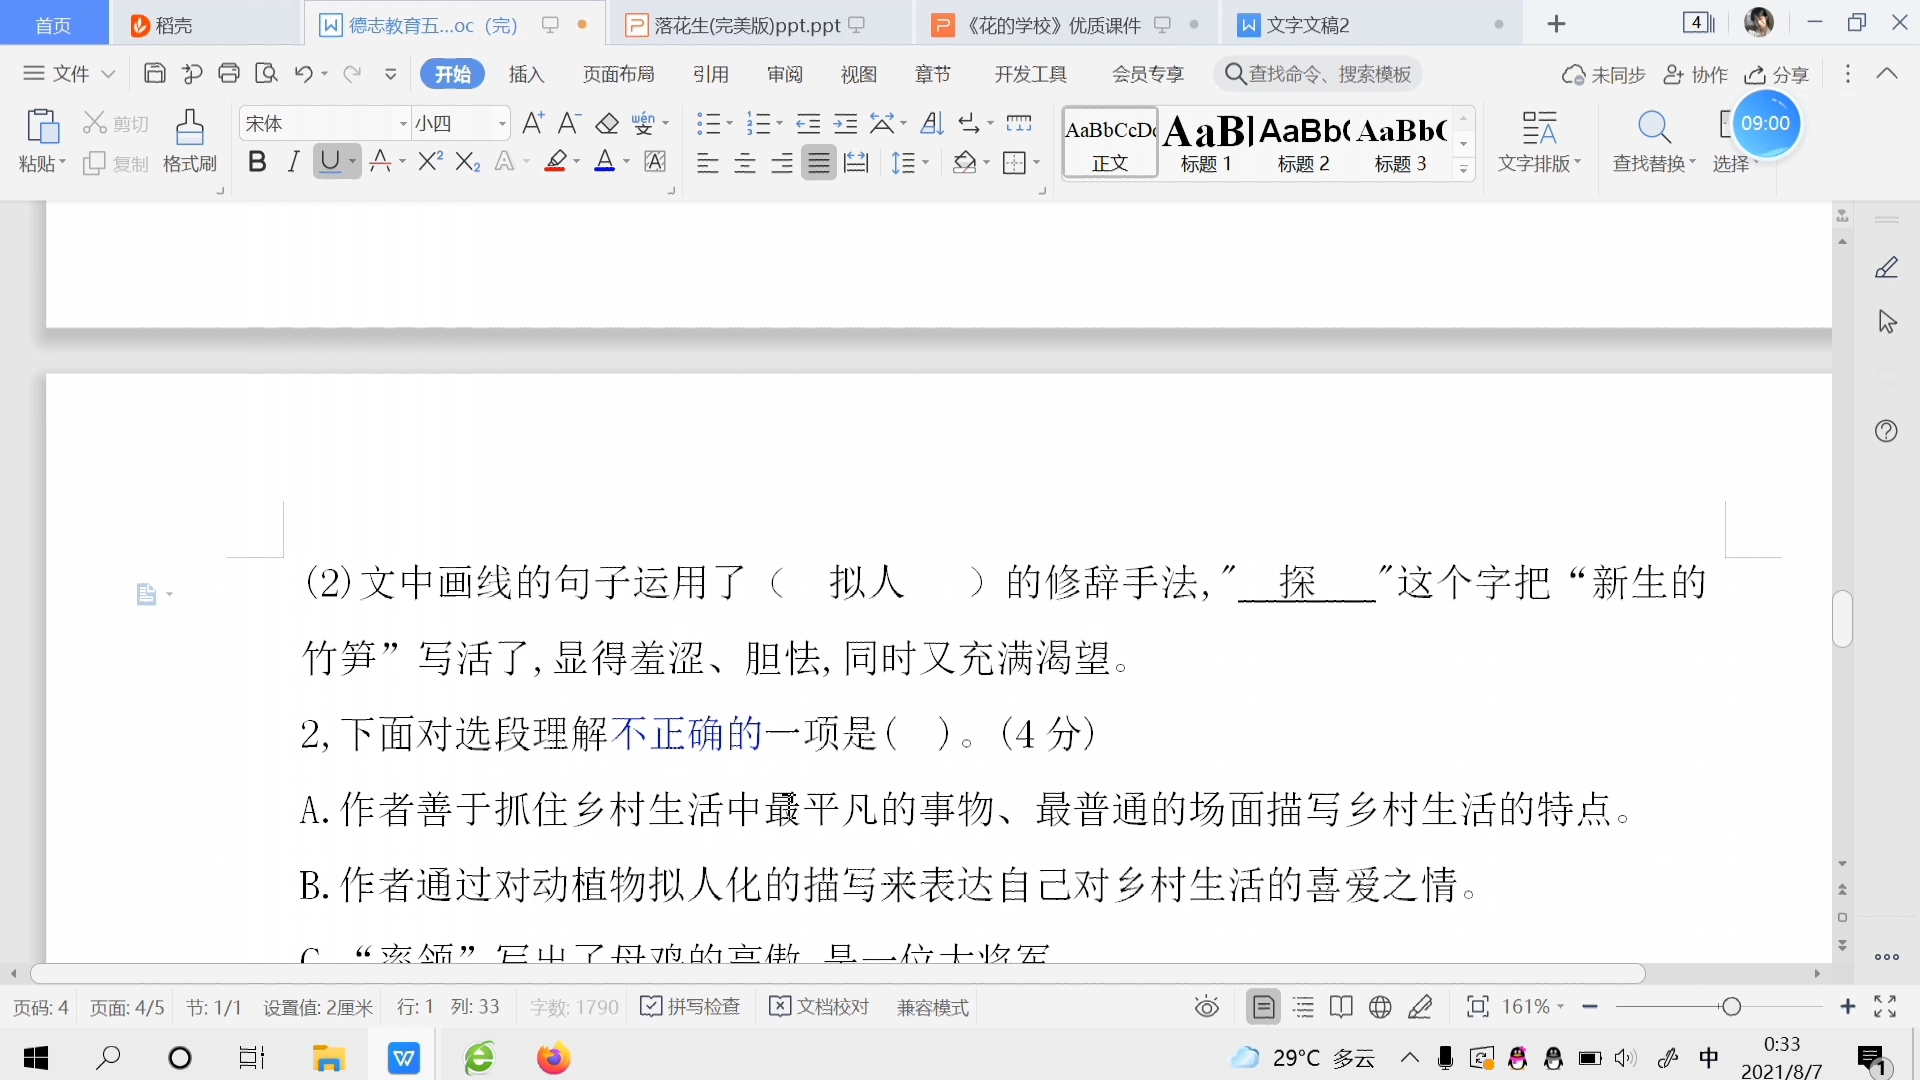Decrease font size with A- icon

569,123
